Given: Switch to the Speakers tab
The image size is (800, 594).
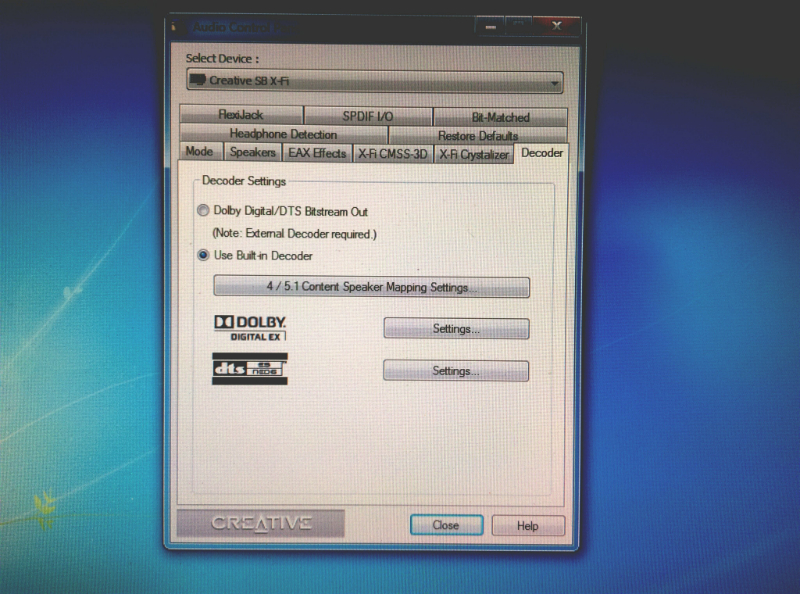Looking at the screenshot, I should (253, 152).
